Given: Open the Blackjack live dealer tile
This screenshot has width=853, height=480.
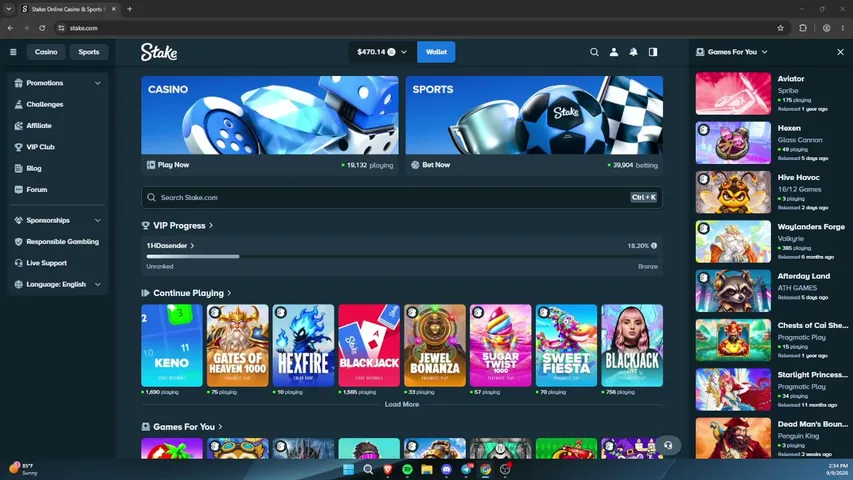Looking at the screenshot, I should coord(632,346).
